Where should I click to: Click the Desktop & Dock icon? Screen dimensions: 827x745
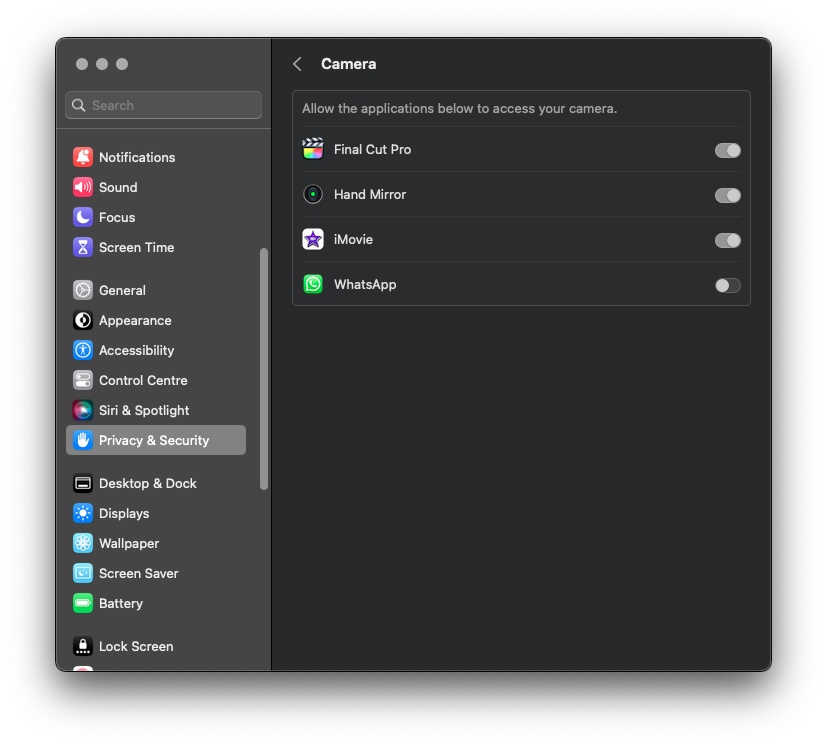click(x=83, y=483)
